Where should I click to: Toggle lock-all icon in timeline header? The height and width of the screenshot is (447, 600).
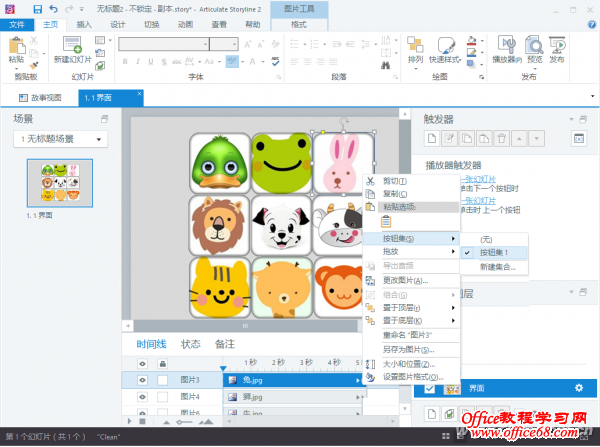[x=163, y=364]
